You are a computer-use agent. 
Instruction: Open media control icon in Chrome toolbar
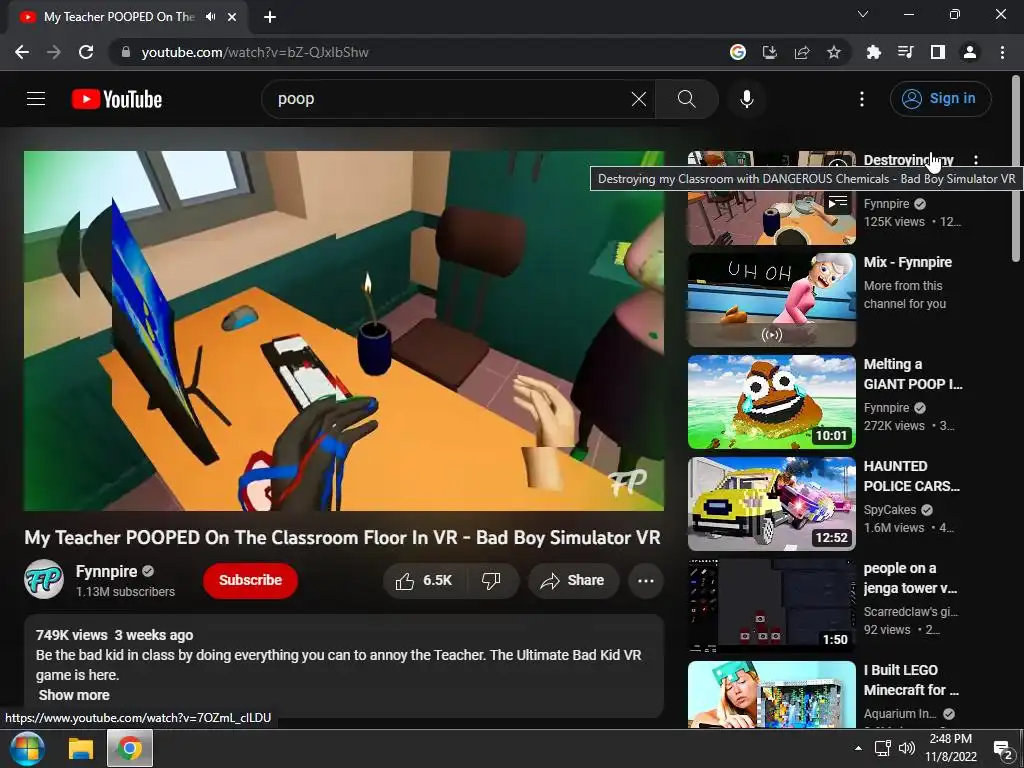[905, 52]
